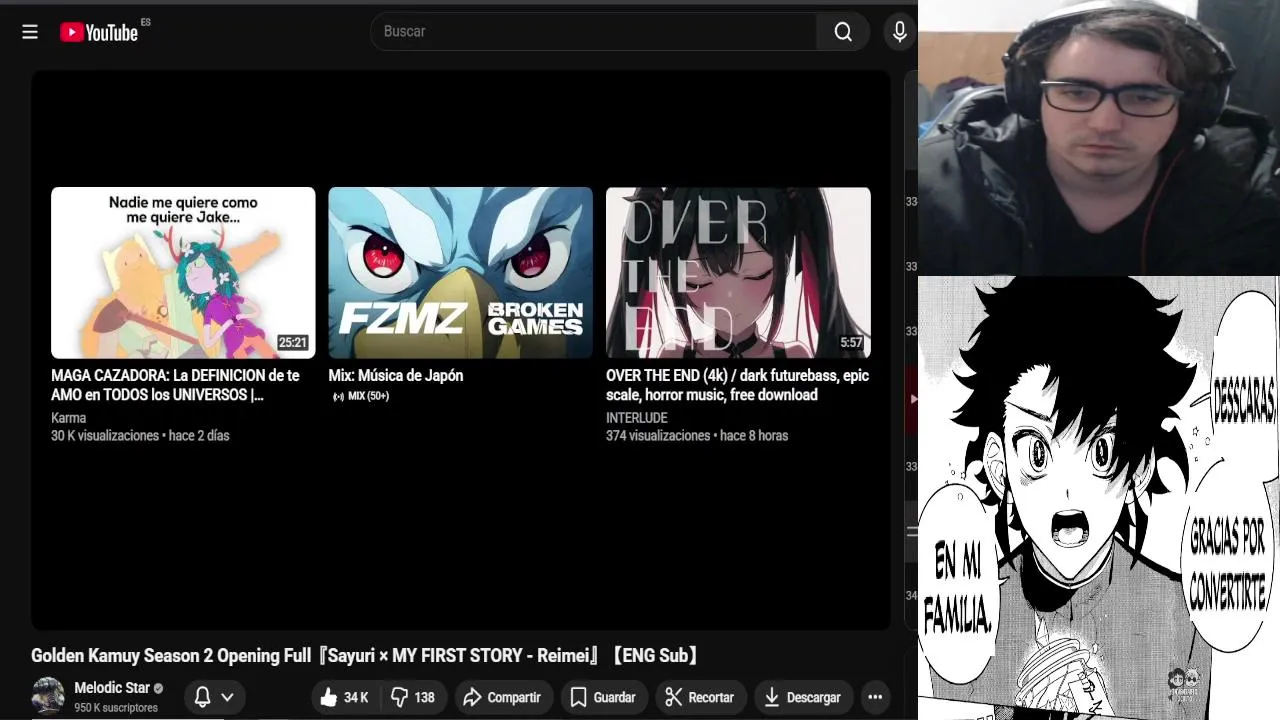Click the Descargar download button
Screen dimensions: 1280x720
coord(802,697)
